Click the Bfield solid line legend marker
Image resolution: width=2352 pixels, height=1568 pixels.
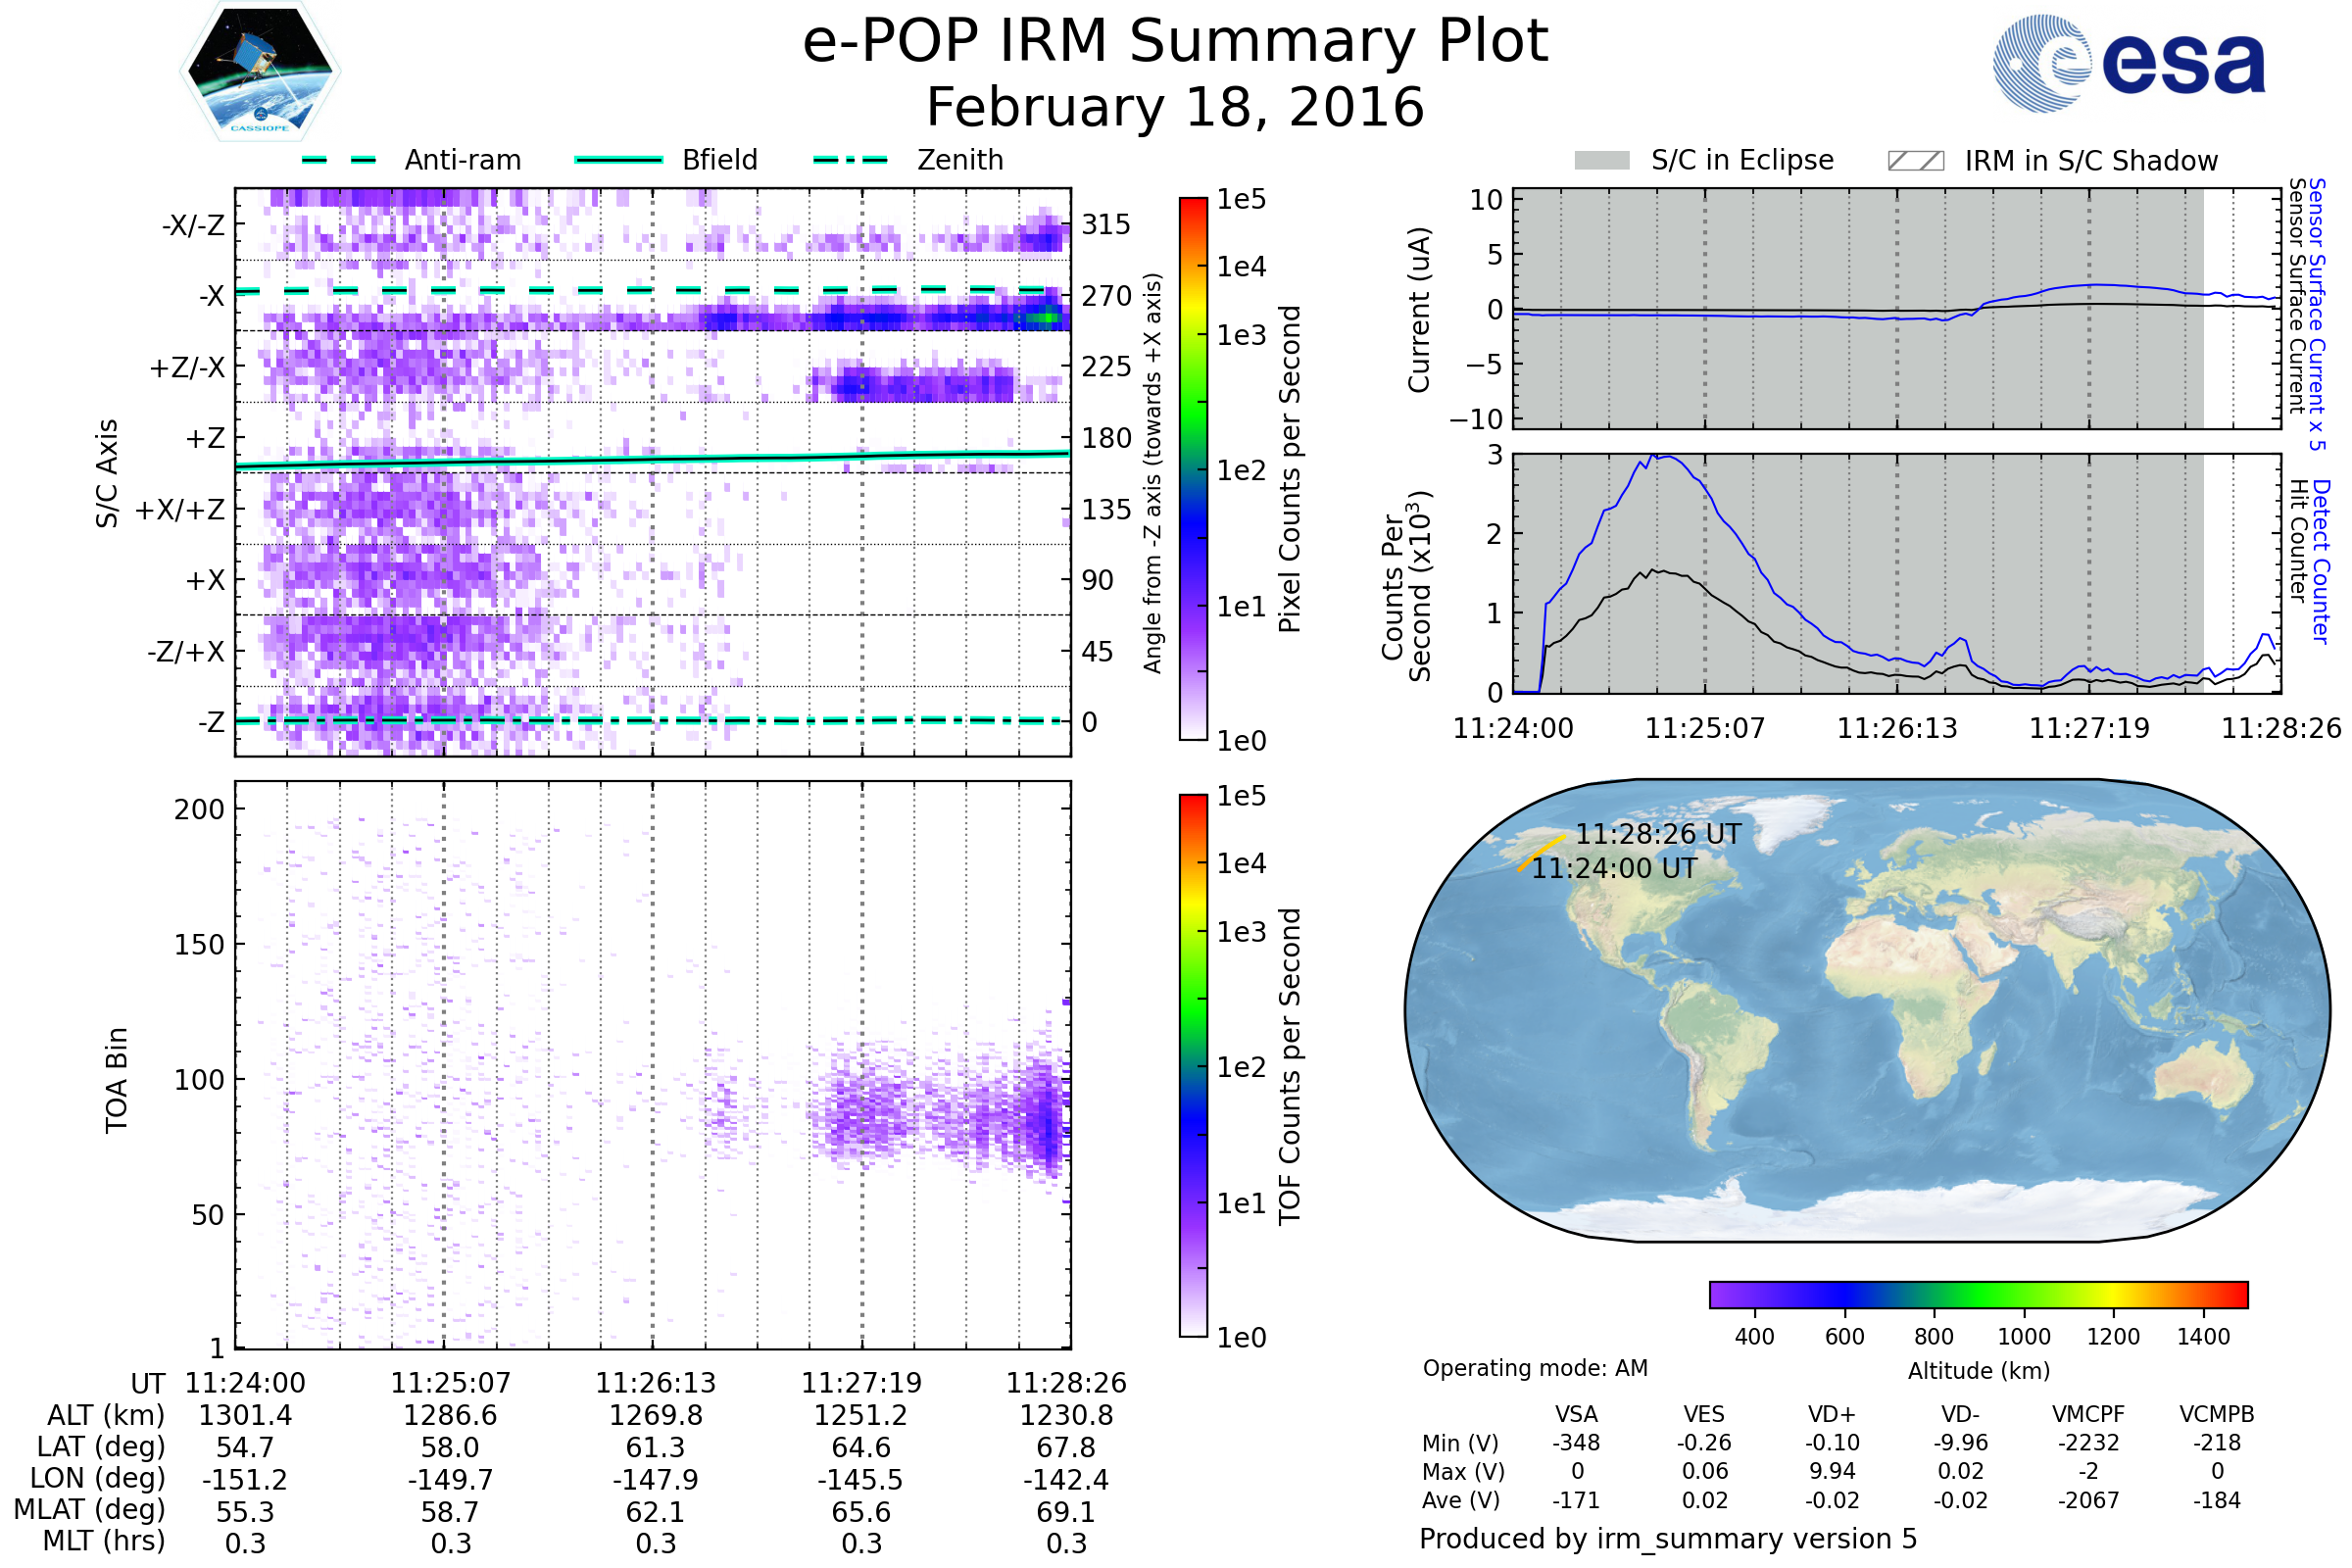point(618,160)
